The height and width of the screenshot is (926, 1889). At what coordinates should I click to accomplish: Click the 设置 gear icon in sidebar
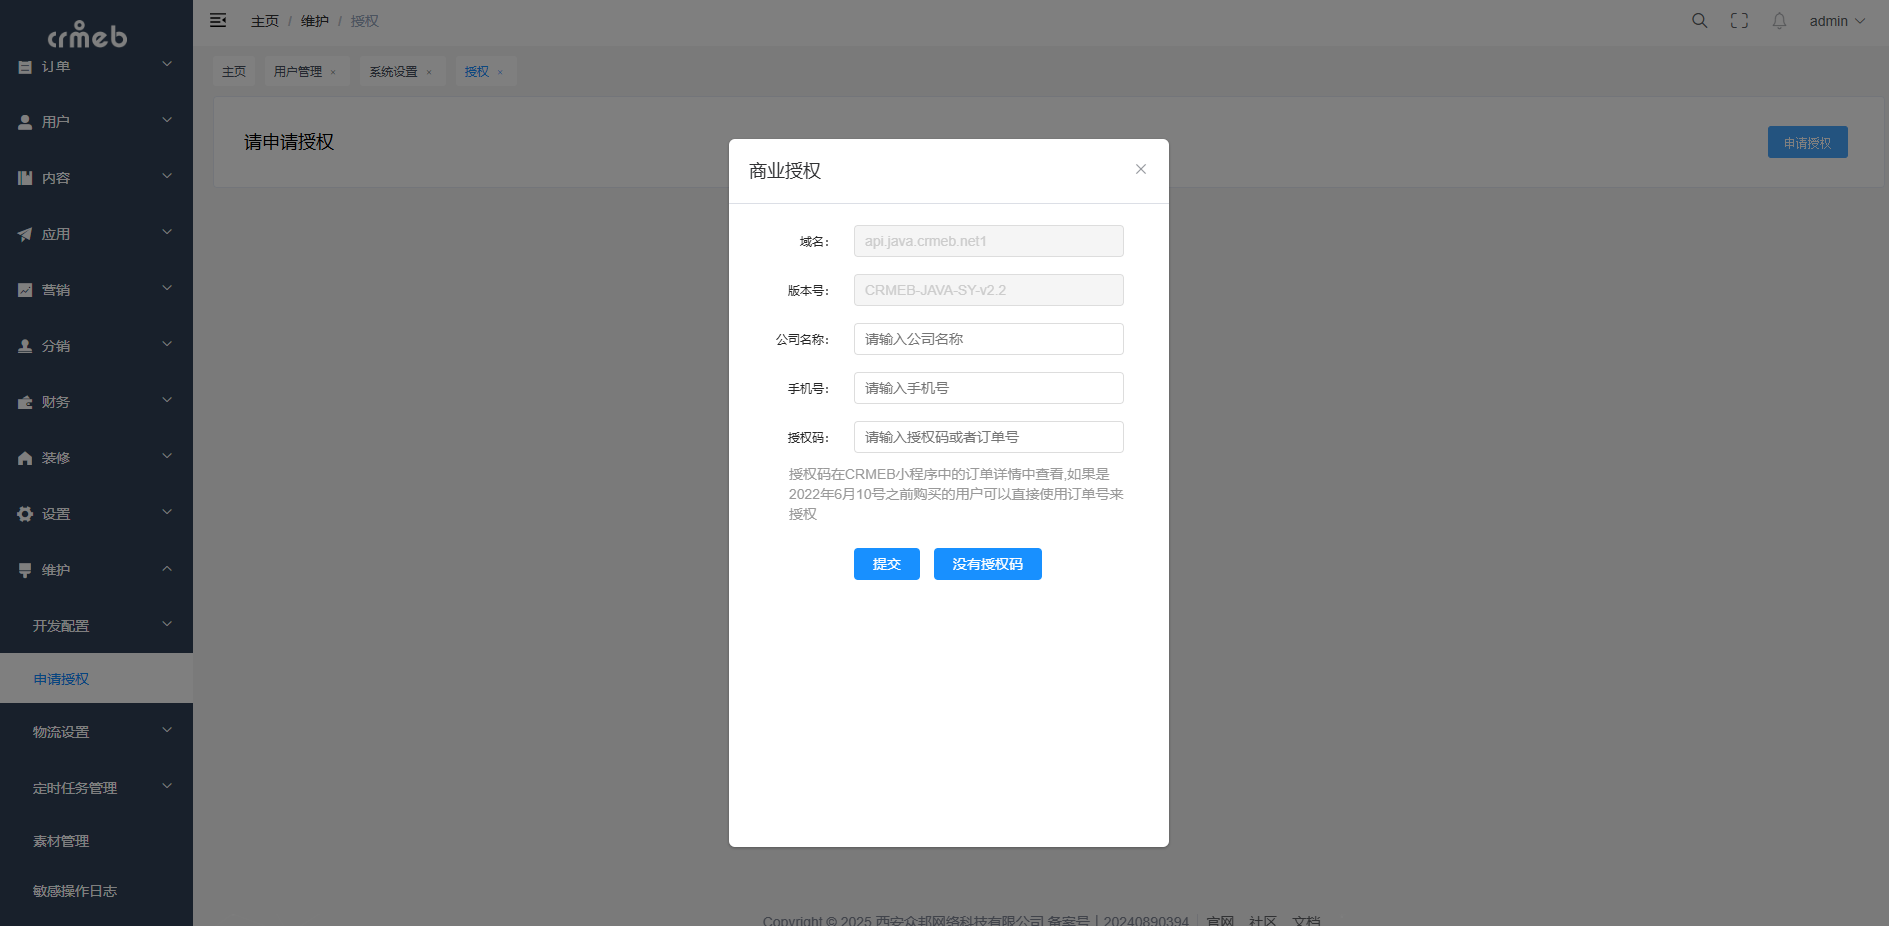point(24,513)
